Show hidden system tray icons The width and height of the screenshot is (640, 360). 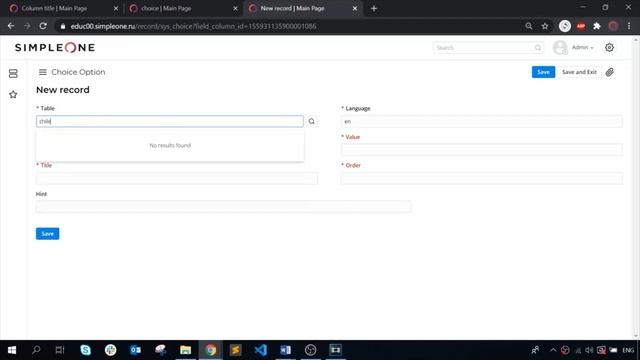click(x=553, y=350)
